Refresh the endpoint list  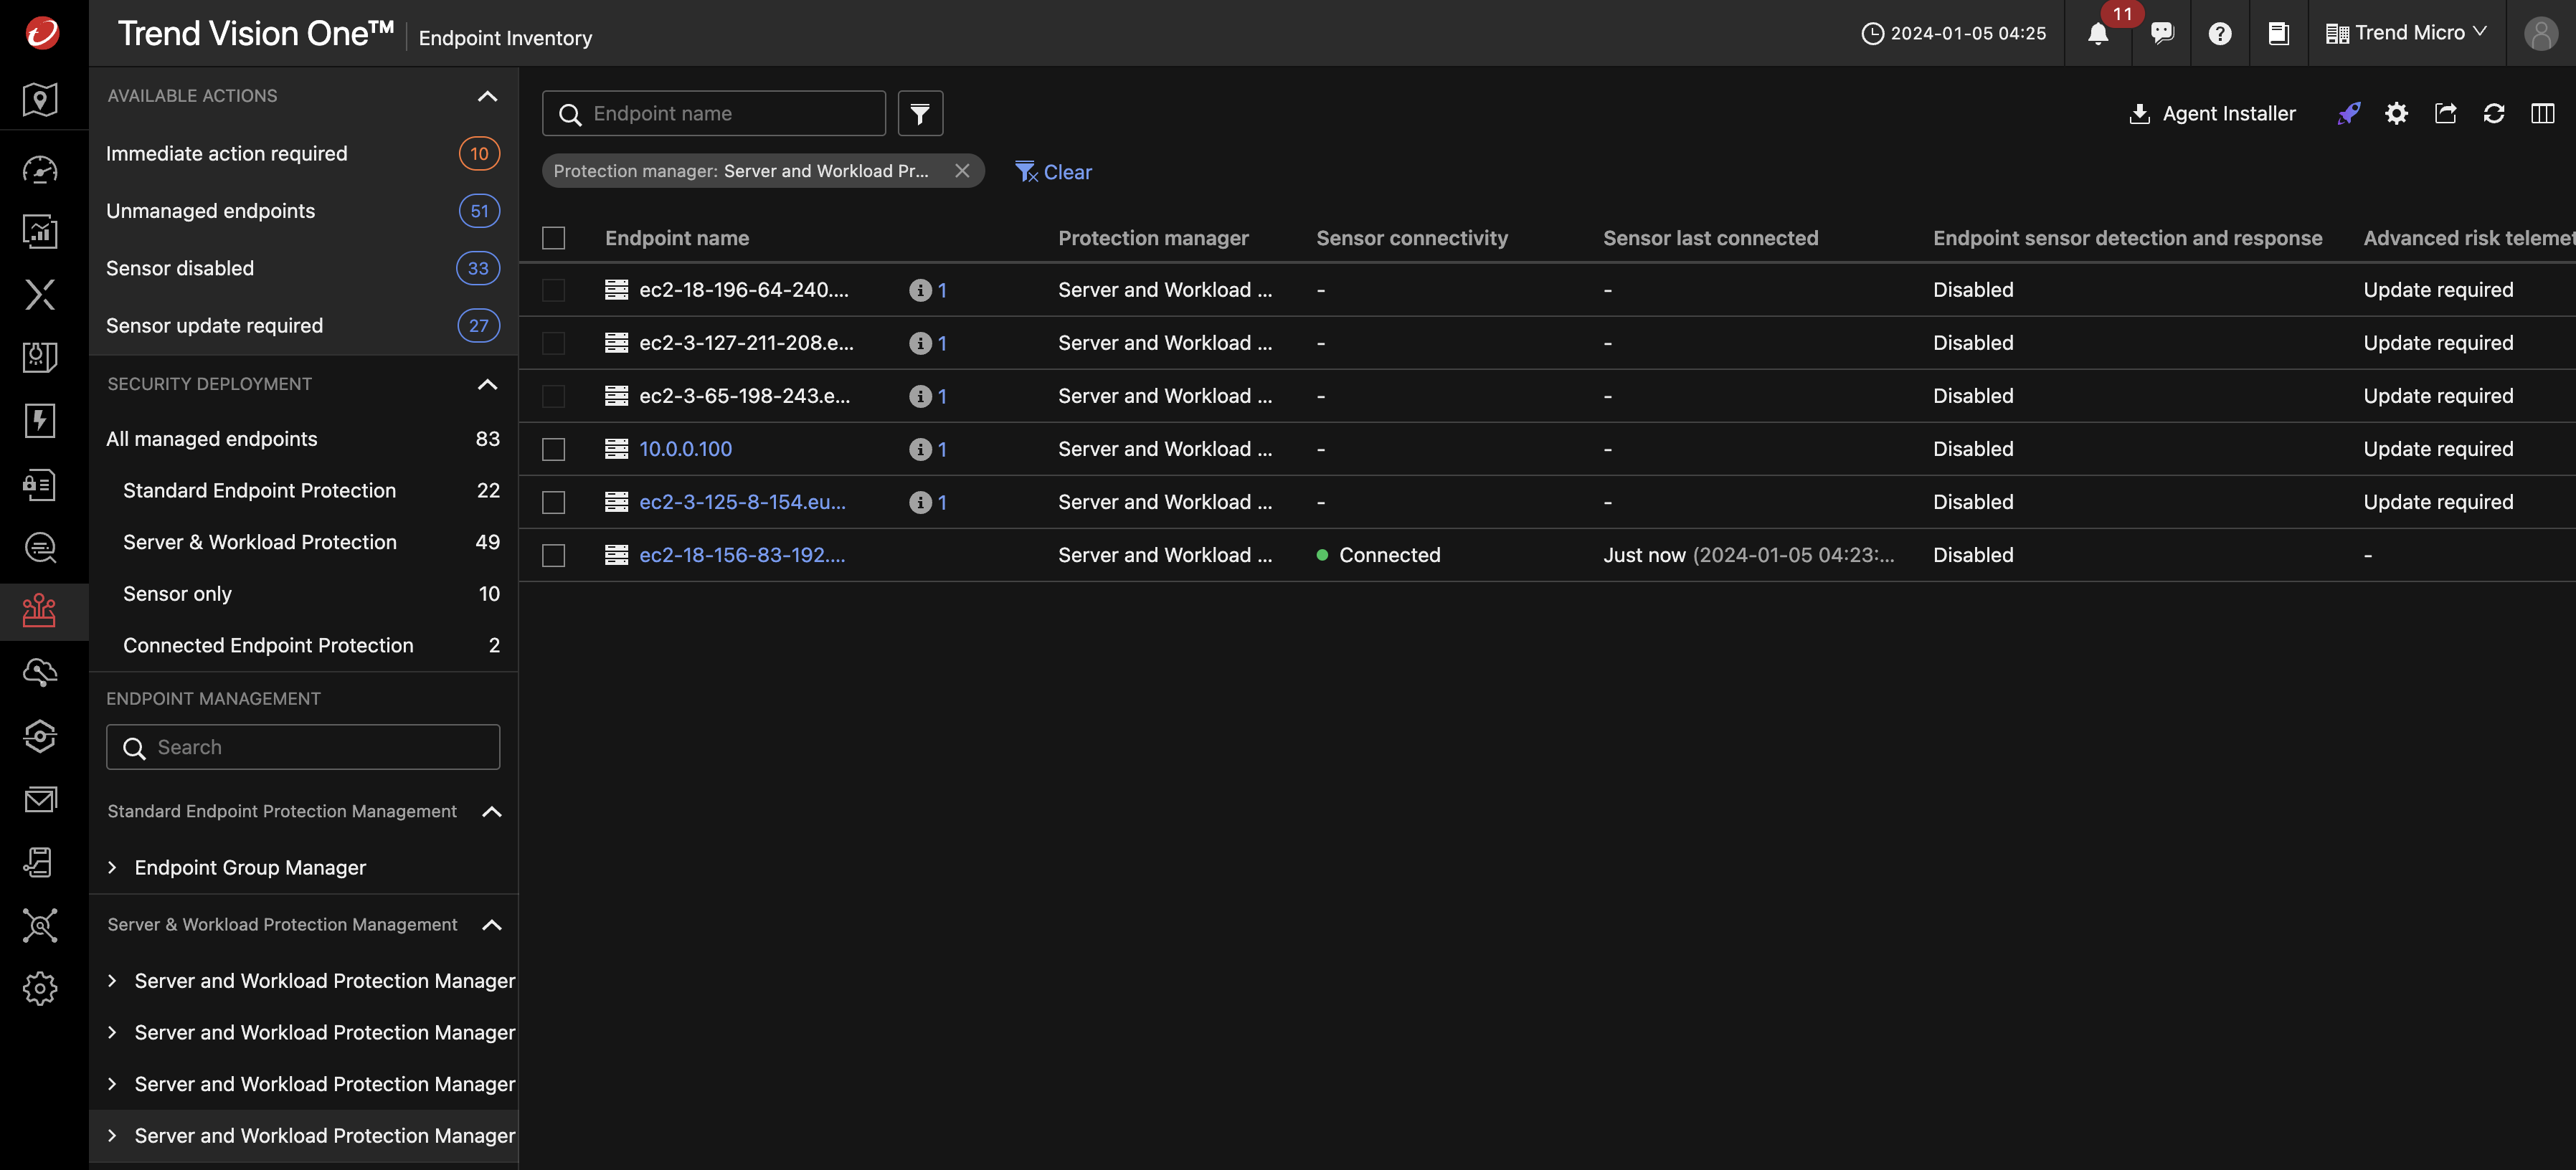pyautogui.click(x=2494, y=113)
